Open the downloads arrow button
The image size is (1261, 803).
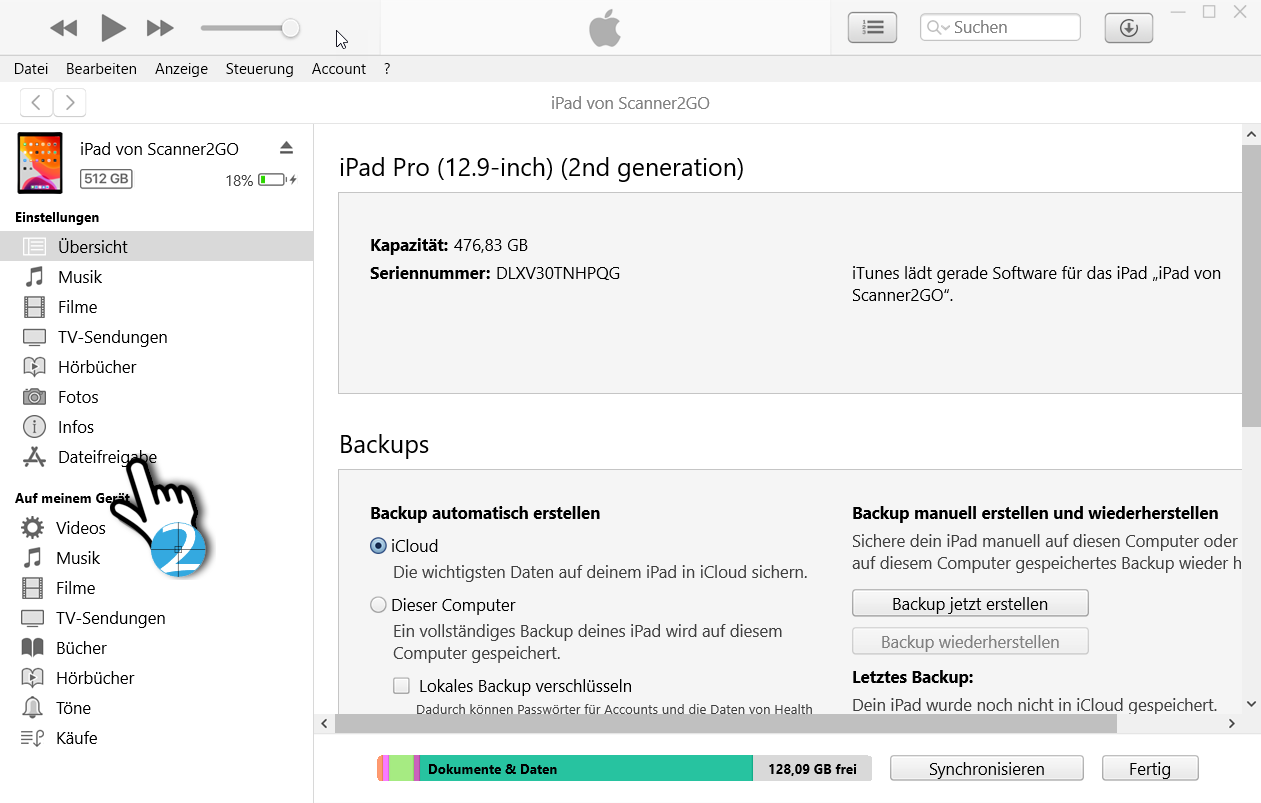coord(1129,28)
